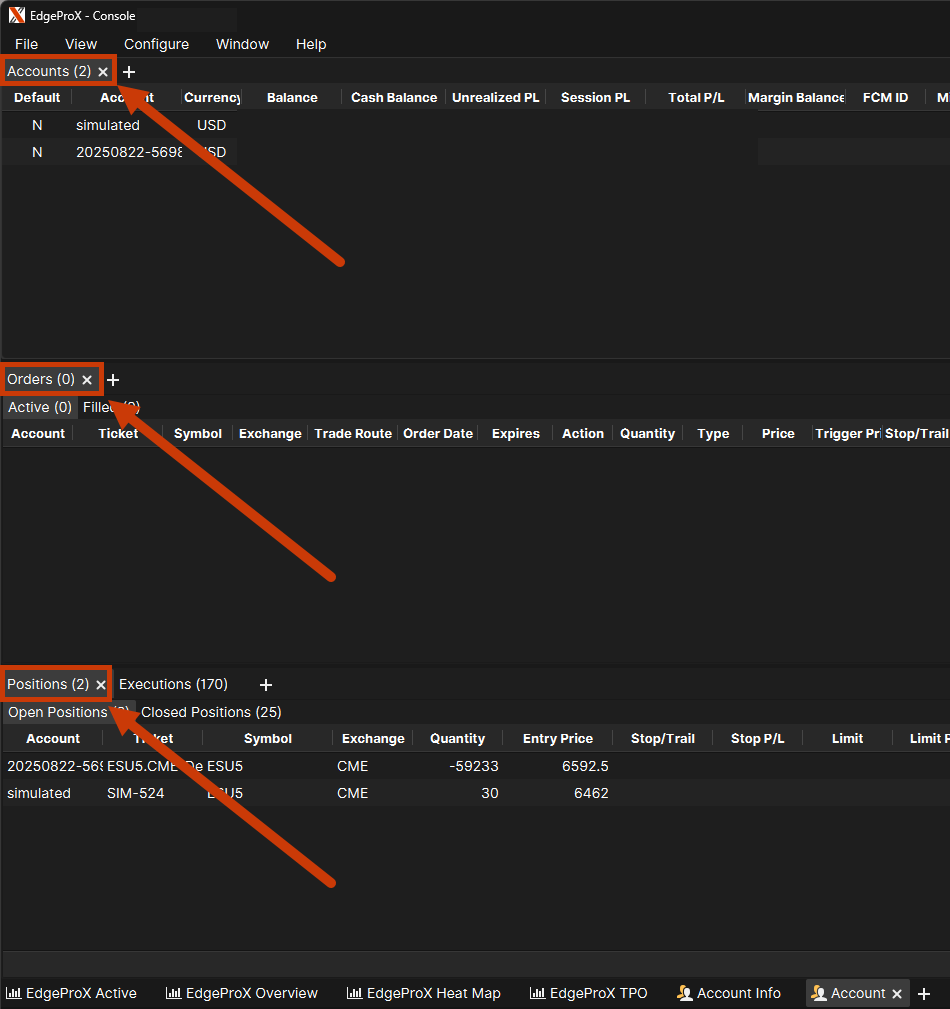The width and height of the screenshot is (950, 1009).
Task: Open the EdgeProX Heat Map workspace
Action: click(423, 993)
